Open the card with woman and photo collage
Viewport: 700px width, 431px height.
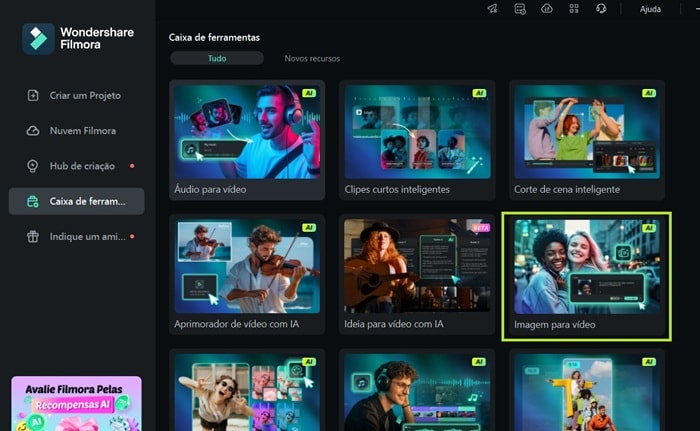[x=247, y=390]
